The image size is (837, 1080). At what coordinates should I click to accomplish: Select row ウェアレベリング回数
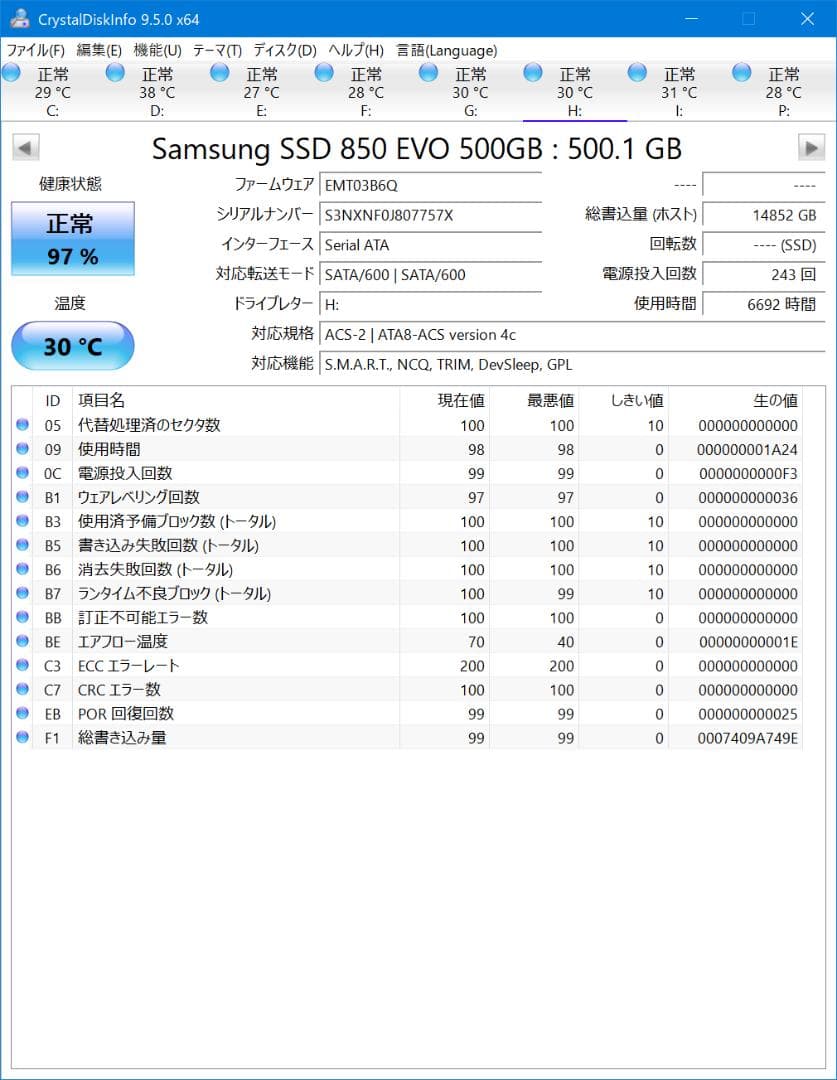pyautogui.click(x=407, y=497)
